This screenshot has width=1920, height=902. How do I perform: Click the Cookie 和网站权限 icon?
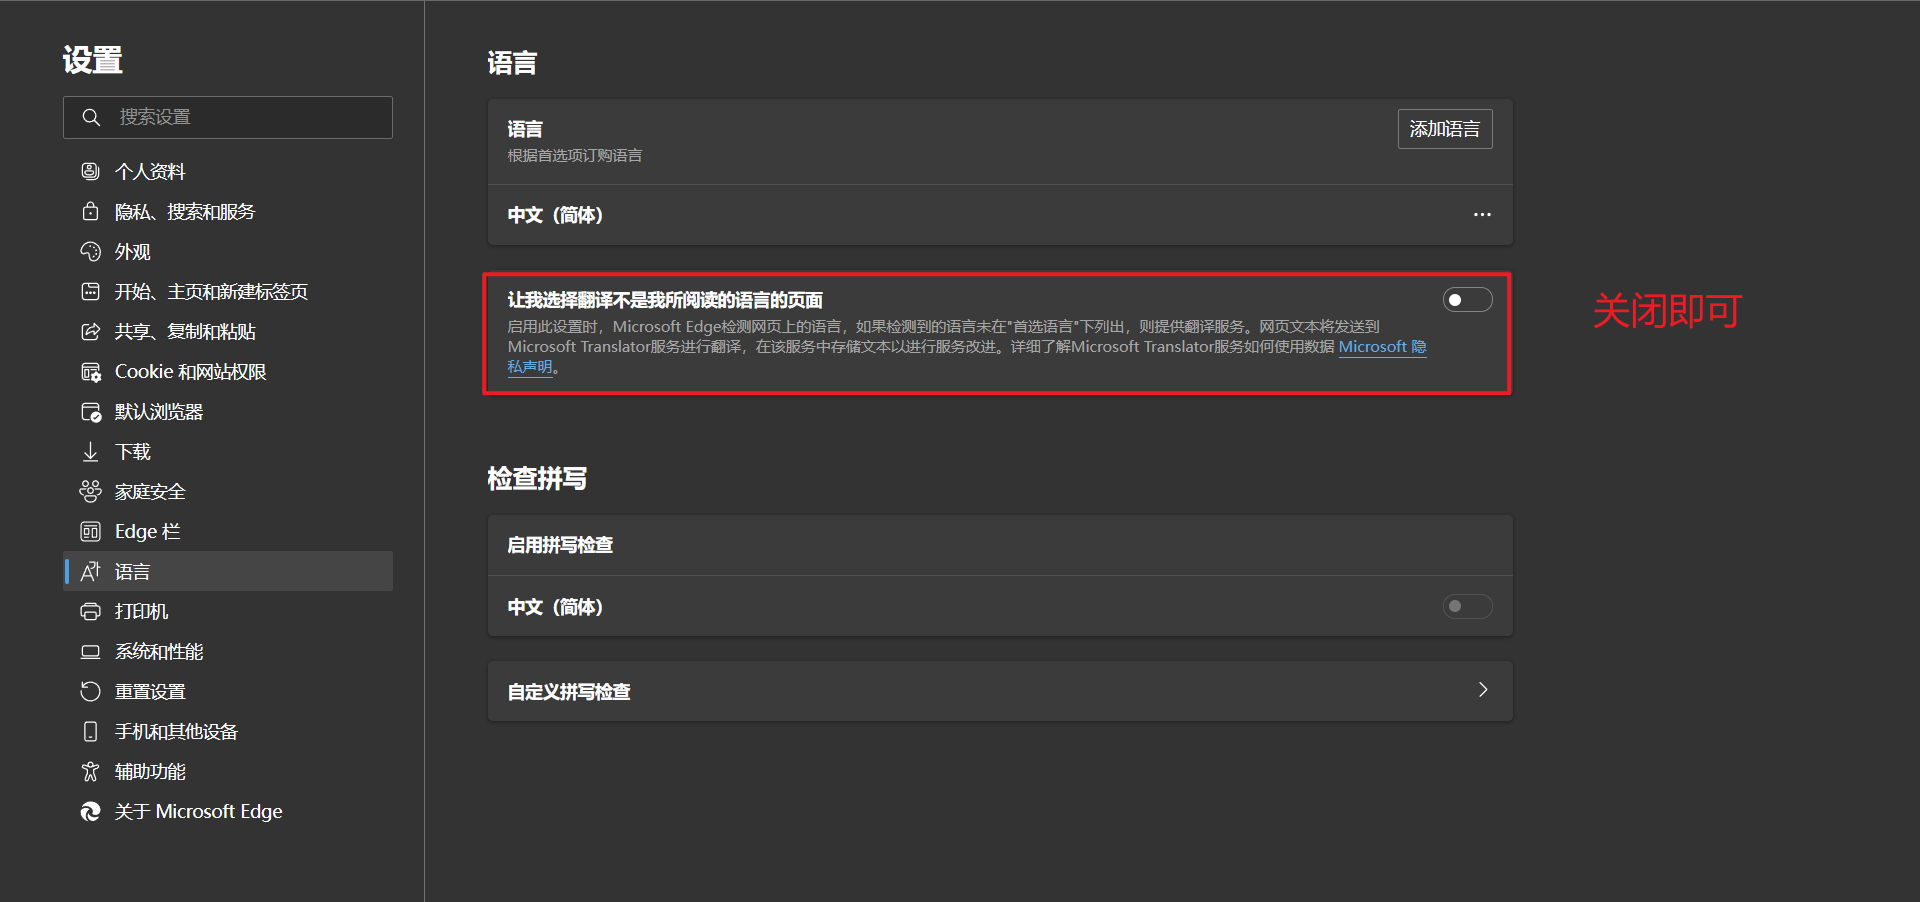click(91, 371)
